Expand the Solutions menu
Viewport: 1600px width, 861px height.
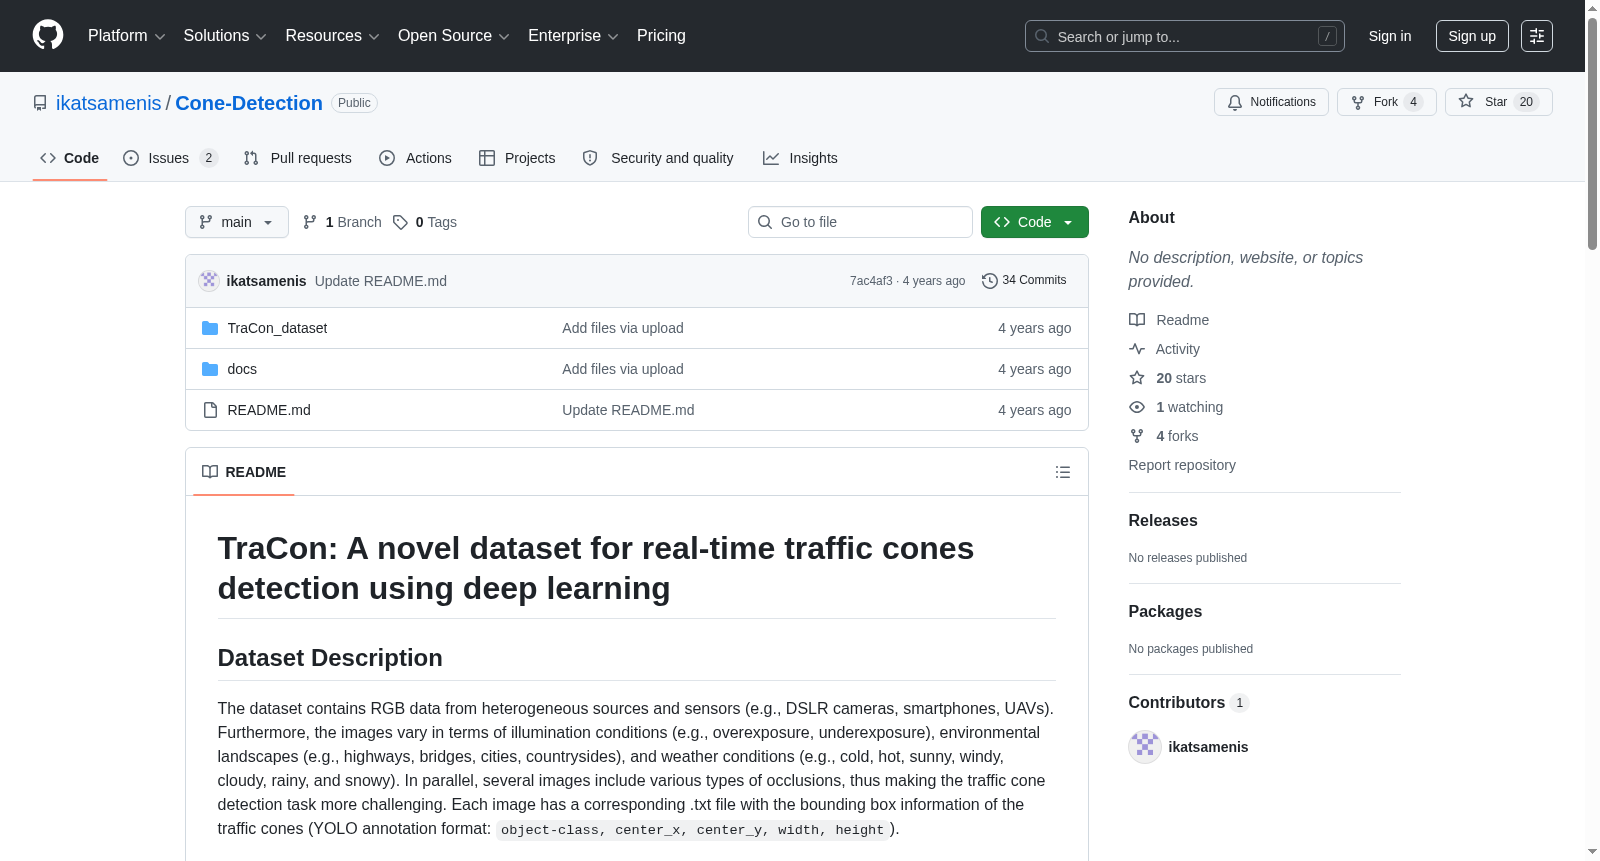point(225,36)
